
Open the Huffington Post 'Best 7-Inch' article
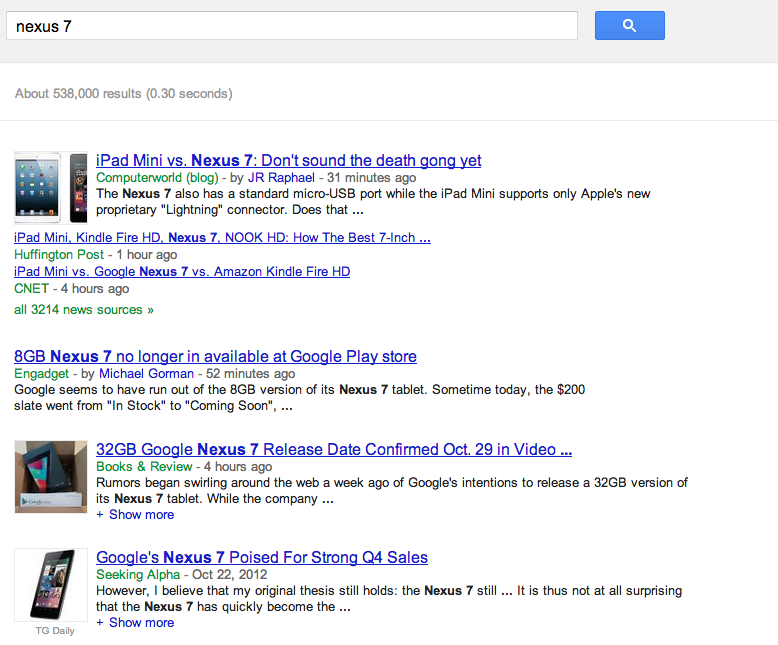[222, 238]
